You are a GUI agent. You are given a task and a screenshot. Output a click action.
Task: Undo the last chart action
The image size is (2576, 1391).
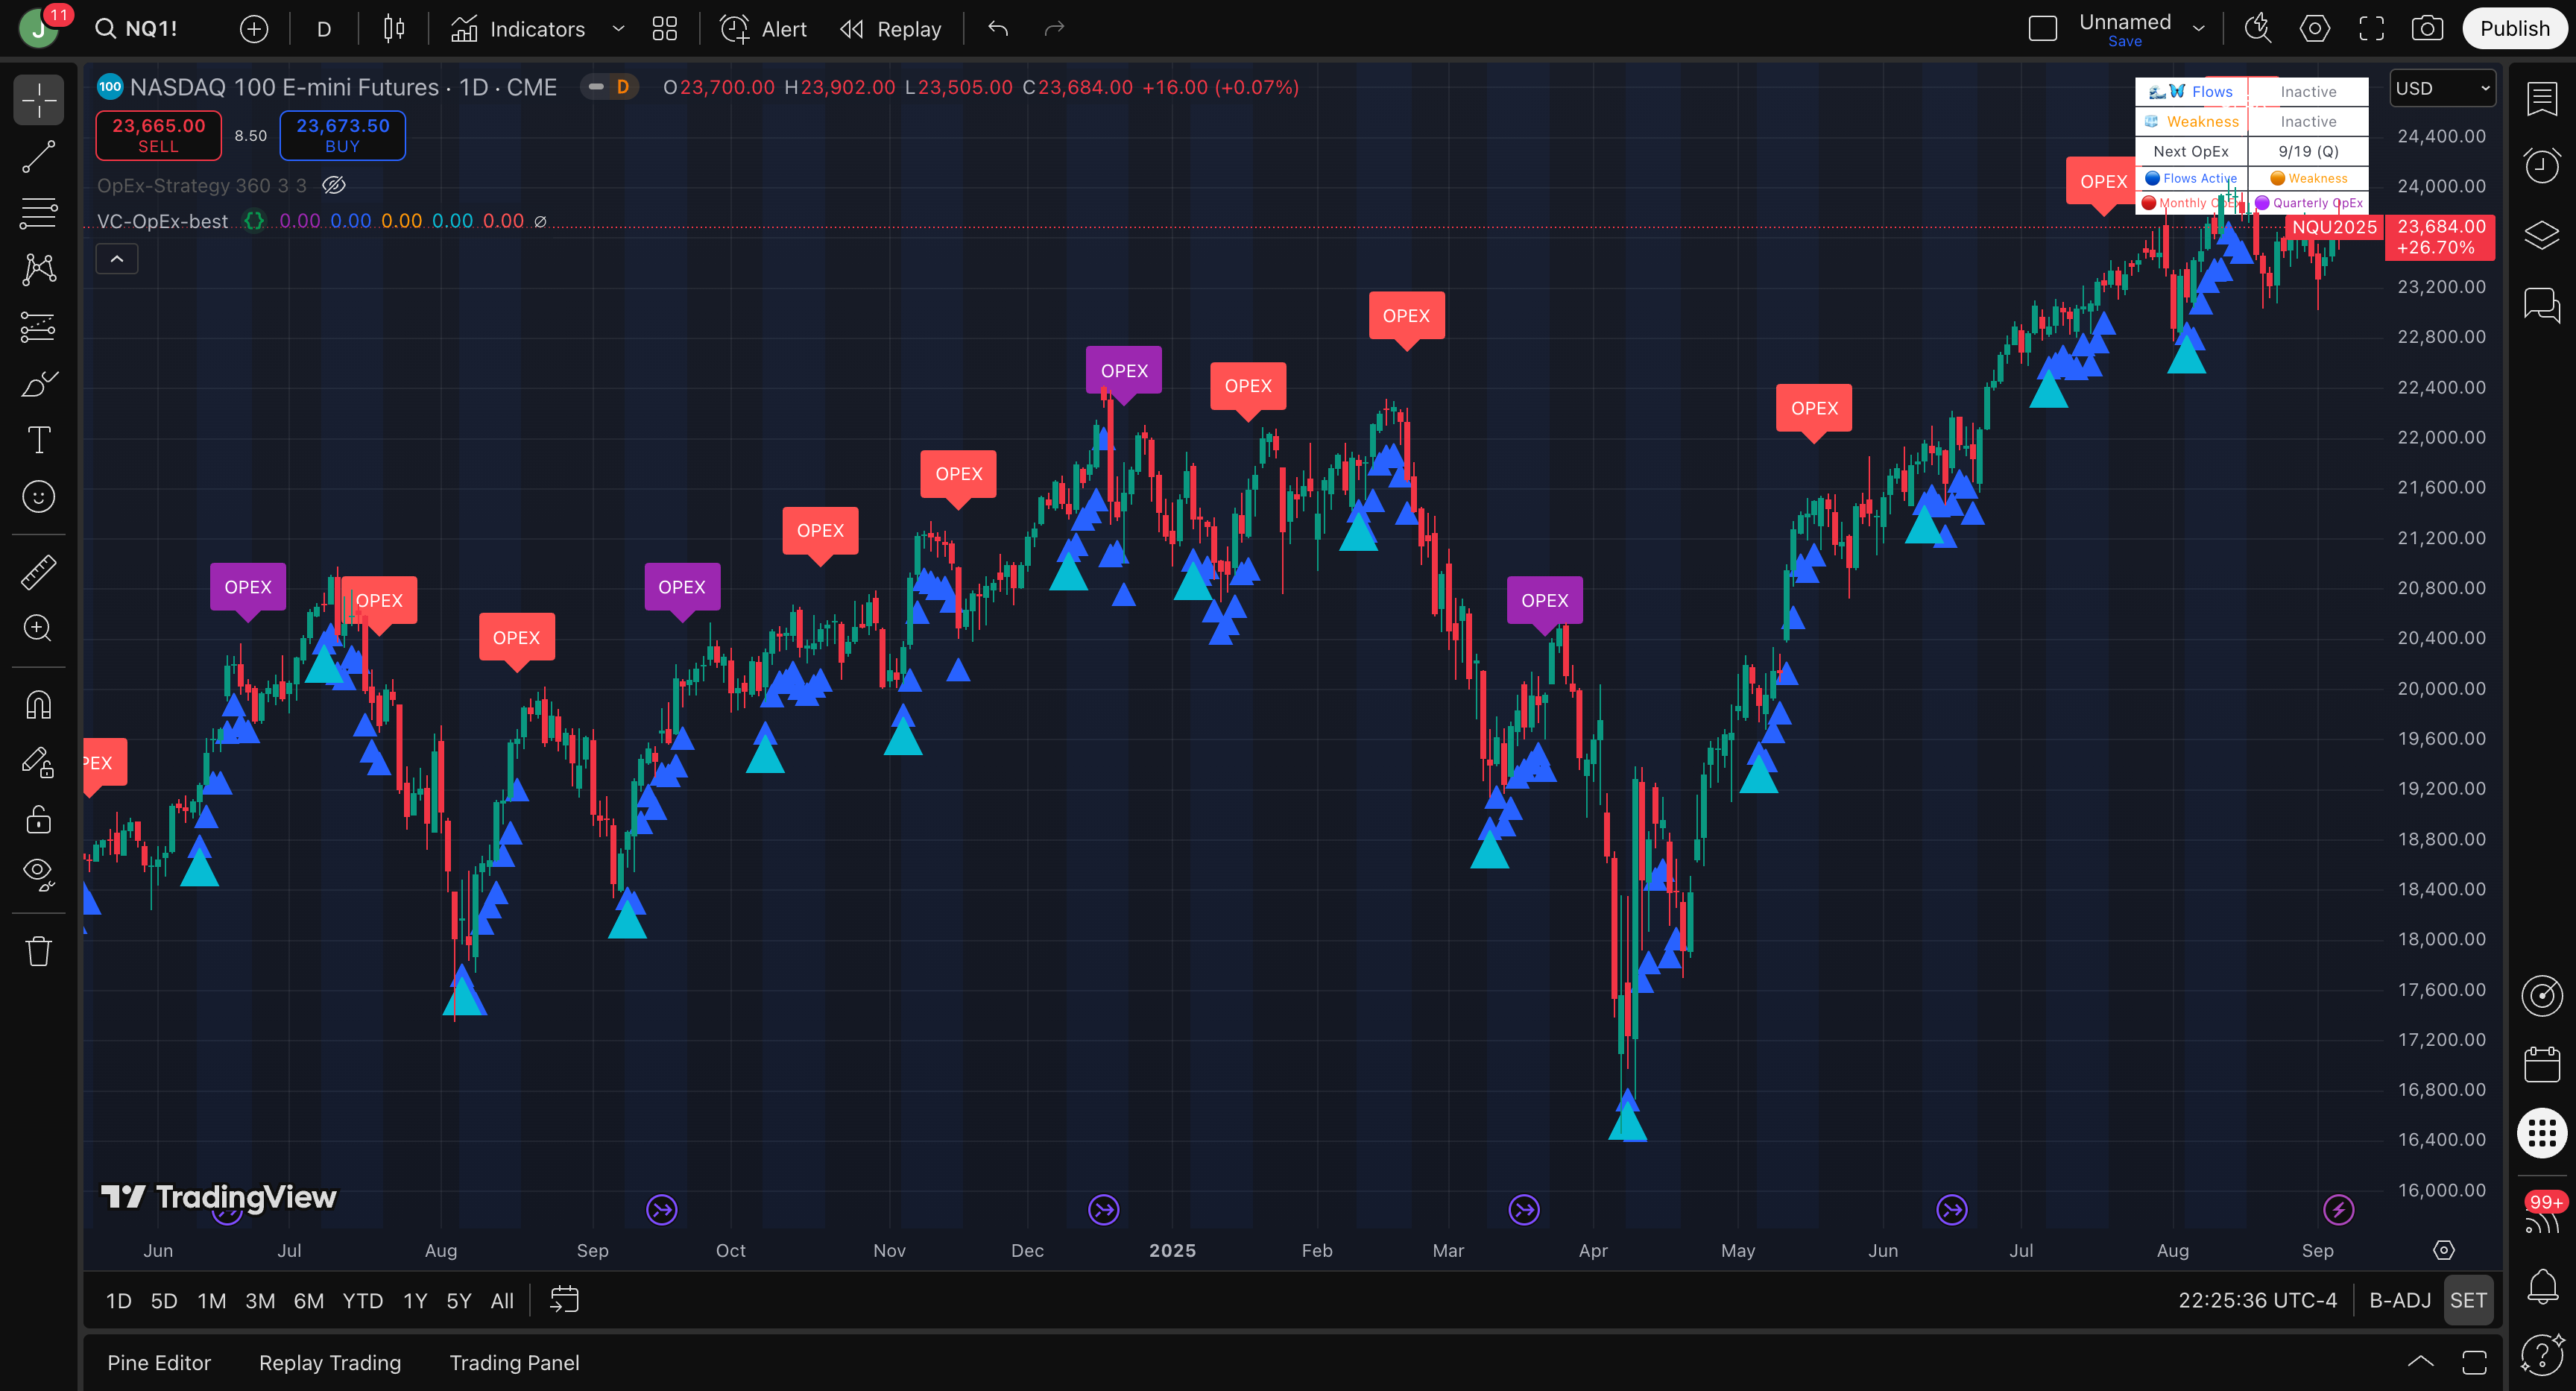click(x=998, y=29)
